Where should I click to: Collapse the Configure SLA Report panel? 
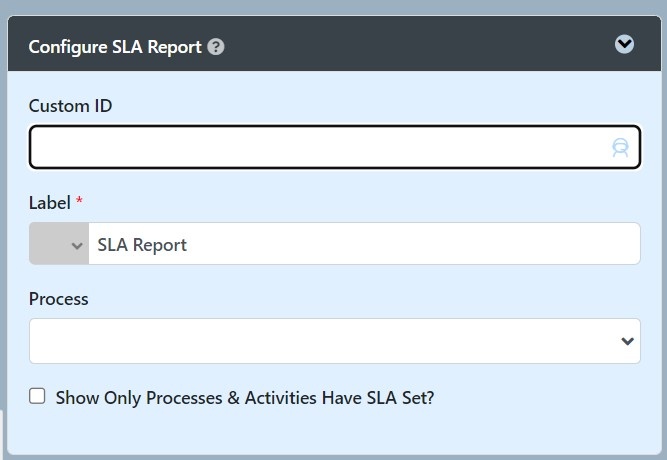(x=624, y=44)
